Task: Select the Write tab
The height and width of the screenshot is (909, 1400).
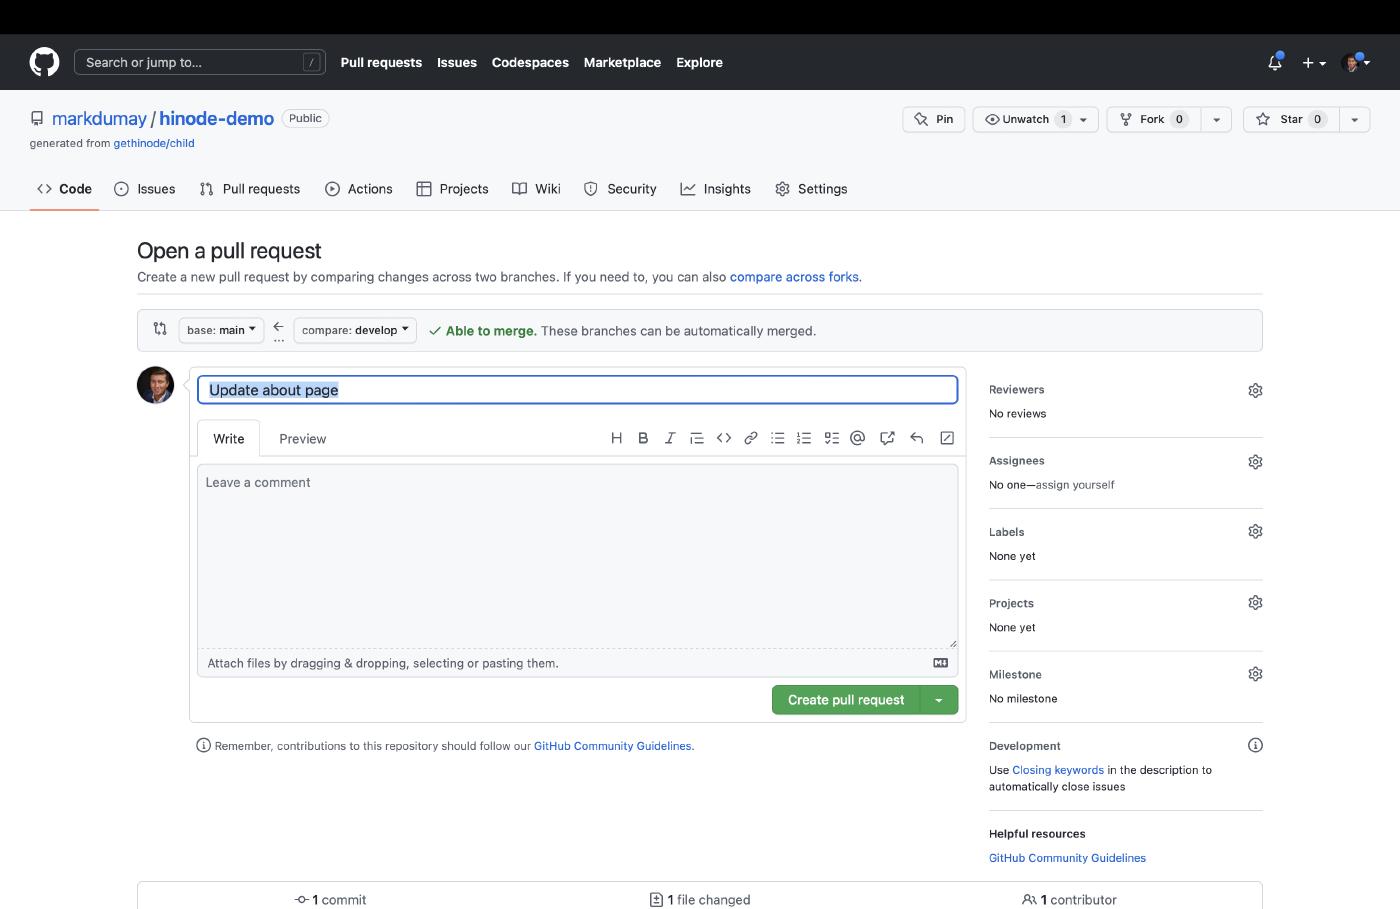Action: tap(228, 439)
